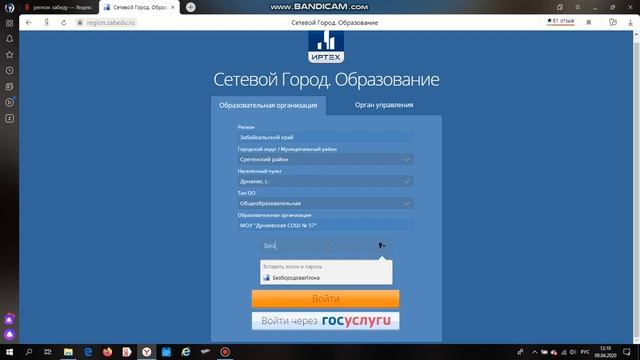
Task: Reload the page with the refresh icon
Action: click(x=64, y=22)
